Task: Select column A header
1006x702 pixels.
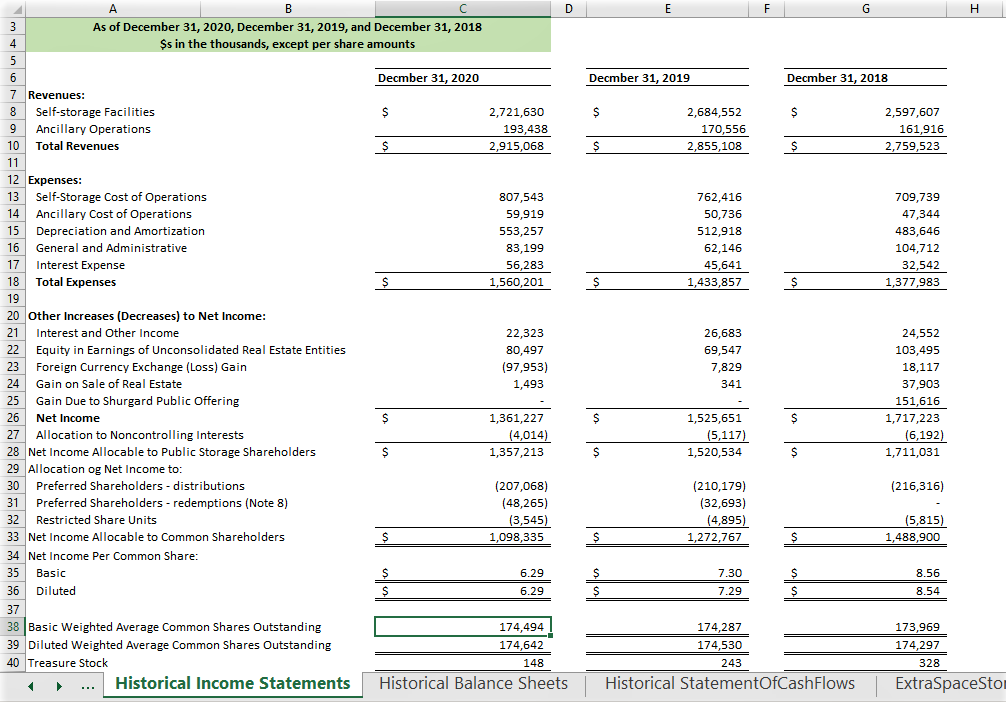Action: (x=112, y=9)
